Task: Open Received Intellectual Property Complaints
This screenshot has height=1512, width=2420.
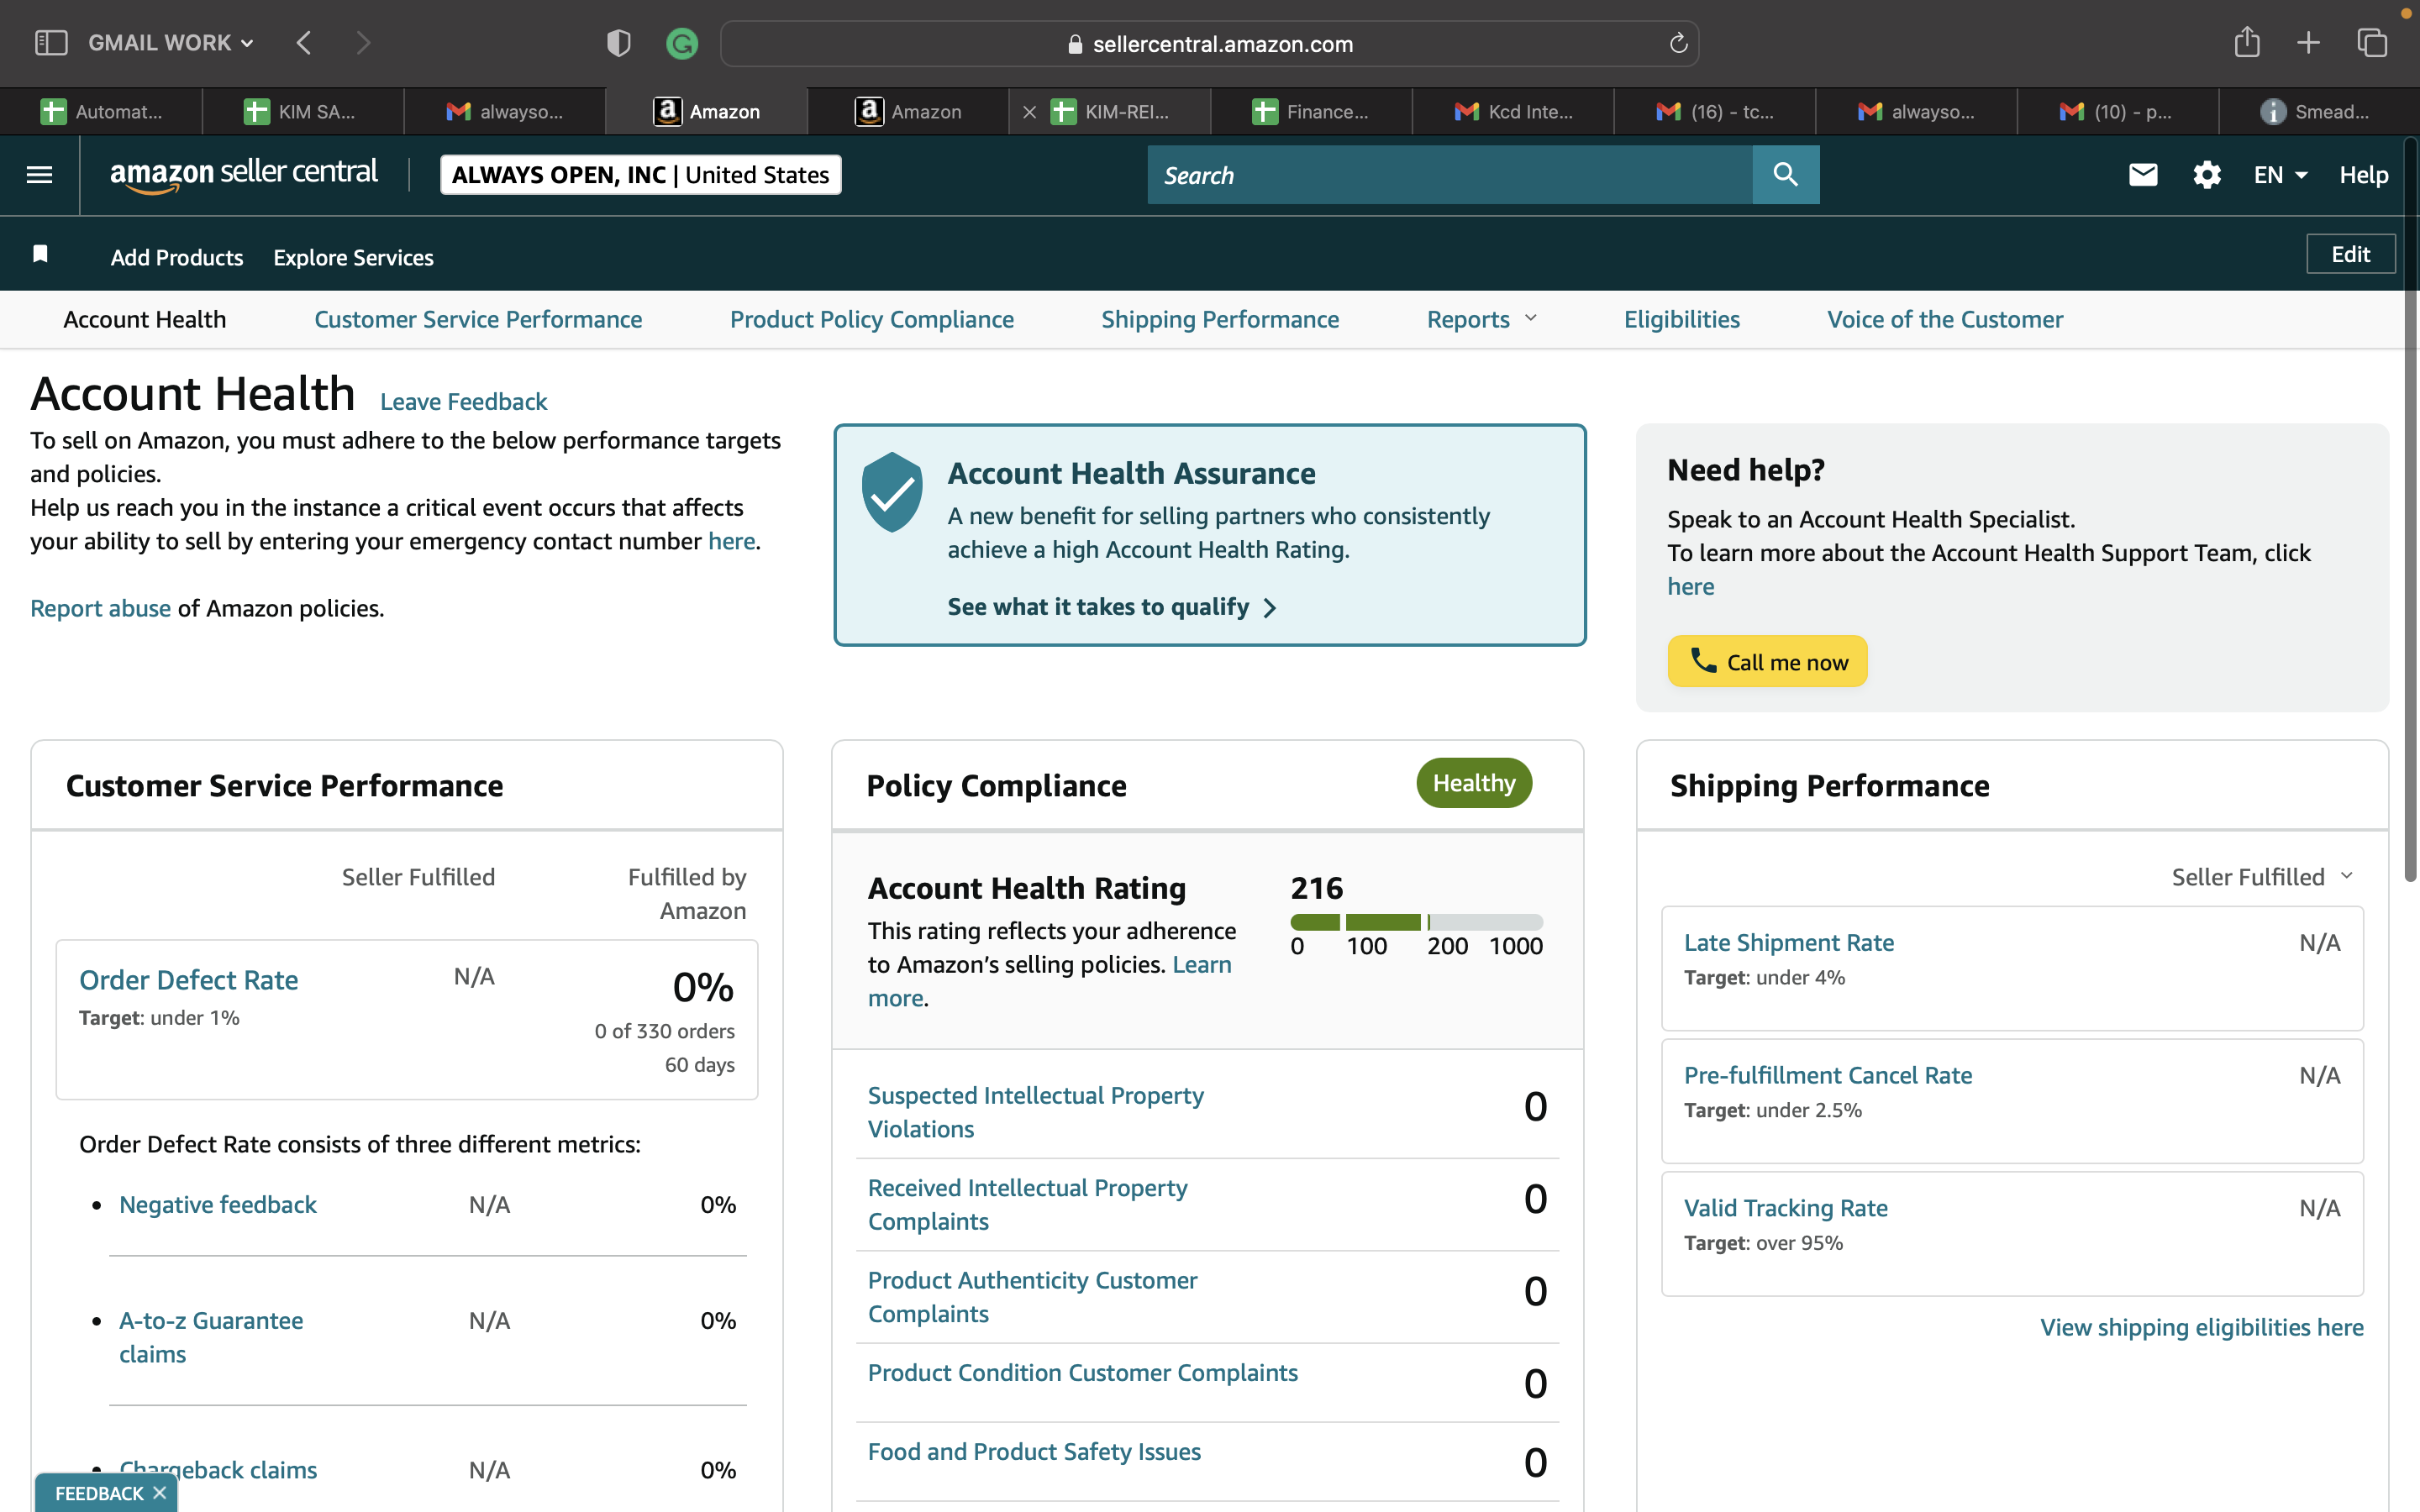Action: 1028,1204
